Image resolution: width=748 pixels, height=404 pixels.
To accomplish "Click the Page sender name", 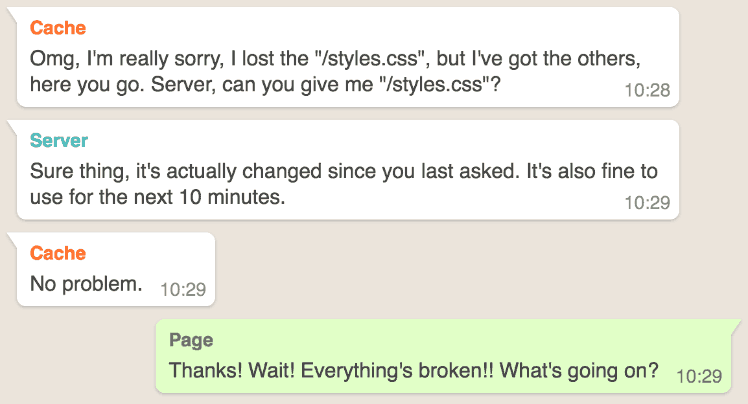I will pyautogui.click(x=191, y=340).
